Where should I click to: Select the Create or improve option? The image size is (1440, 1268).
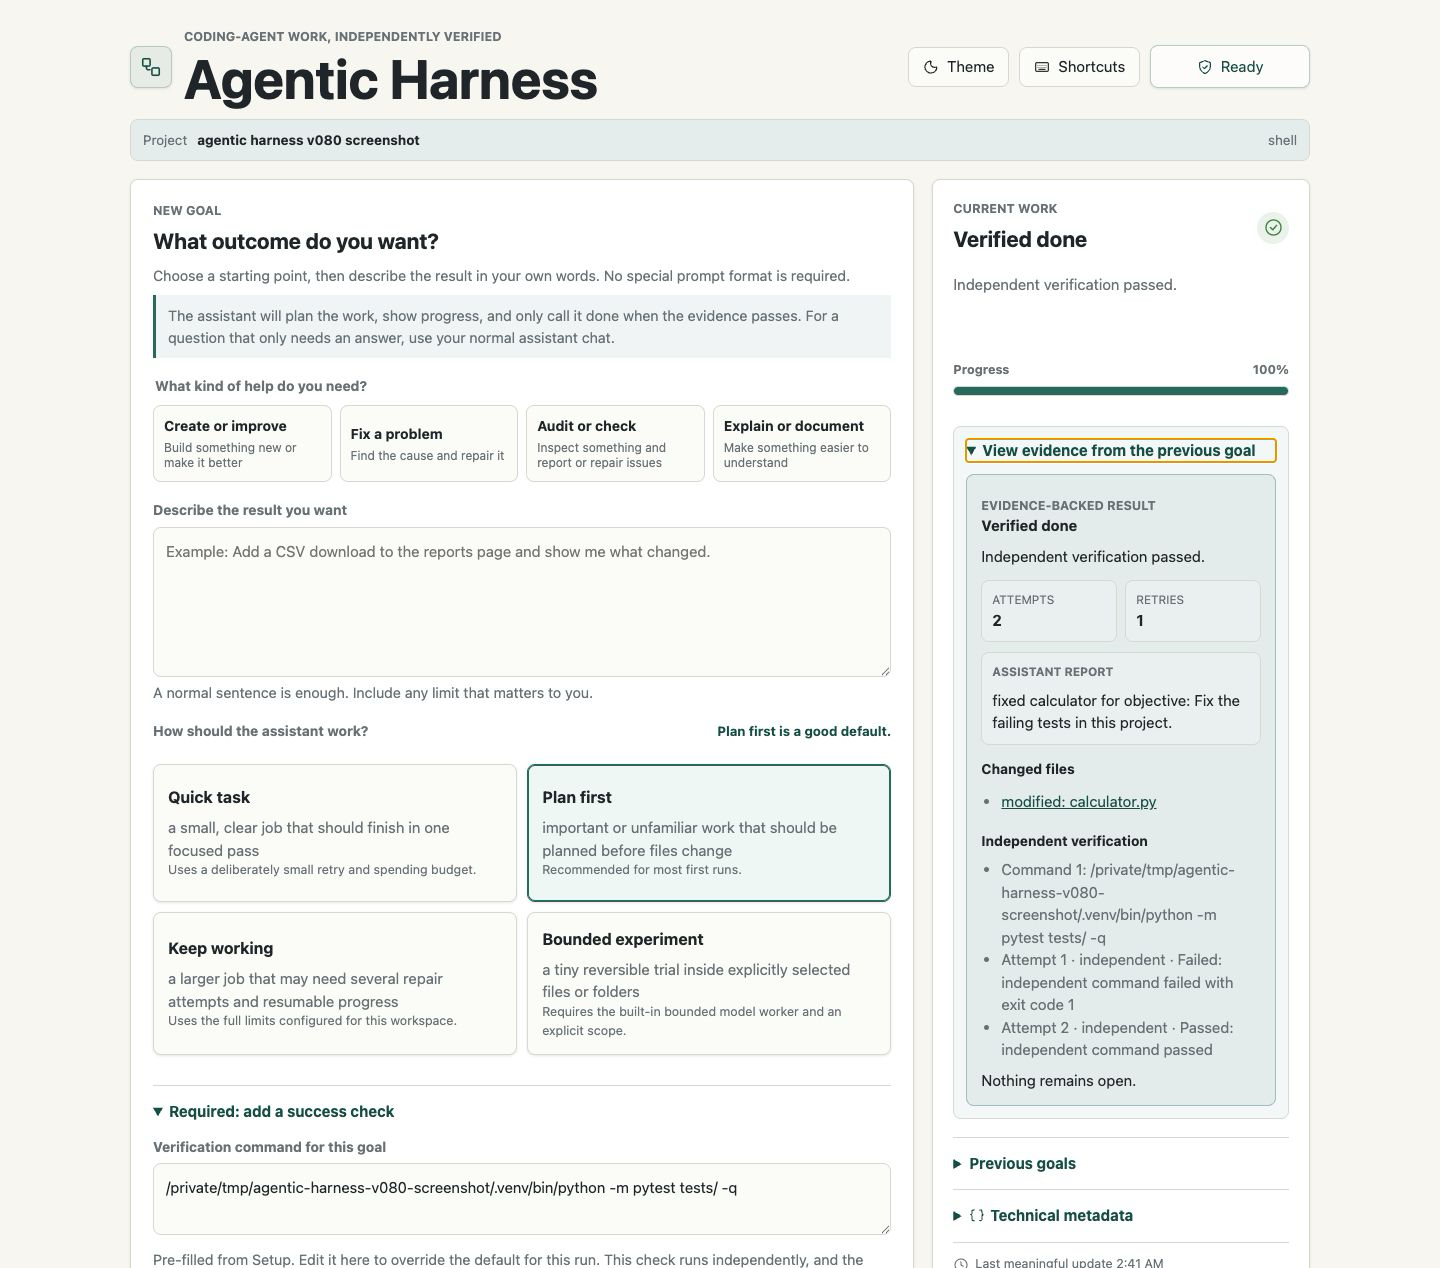coord(242,443)
